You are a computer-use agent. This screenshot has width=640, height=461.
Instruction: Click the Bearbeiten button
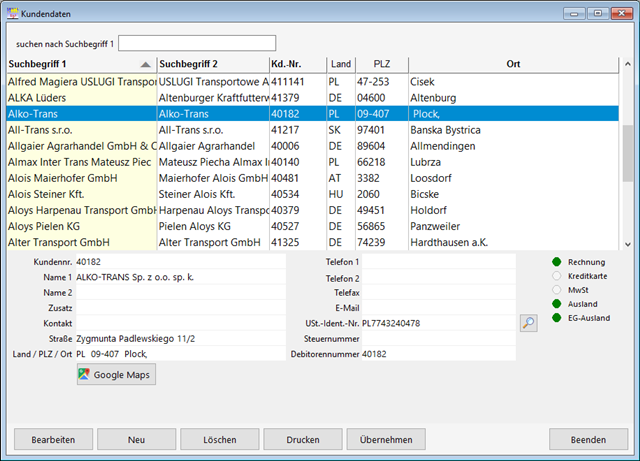[53, 440]
